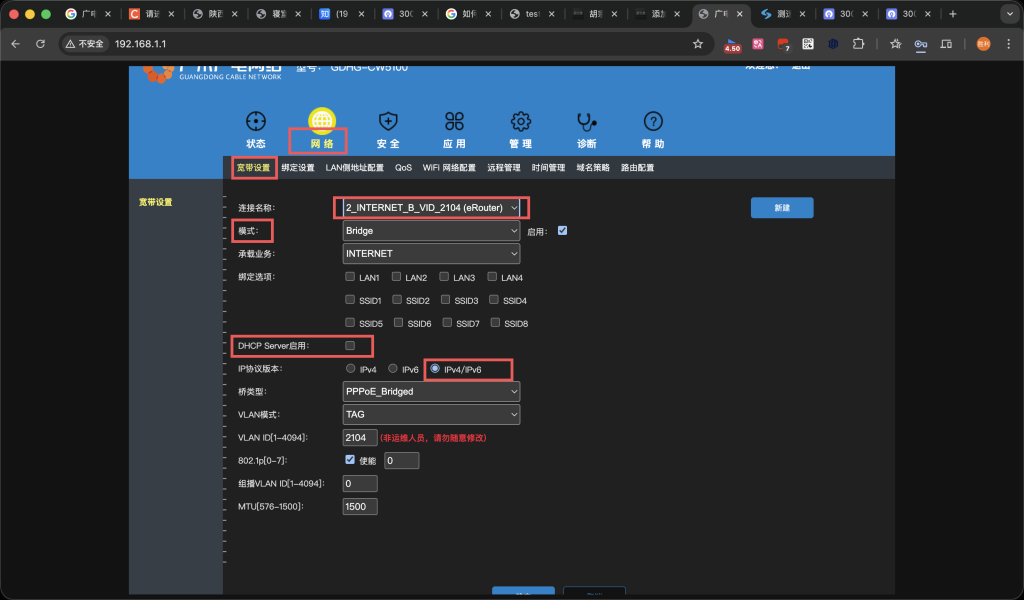
Task: Open the 模式 Bridge mode dropdown
Action: pos(430,230)
